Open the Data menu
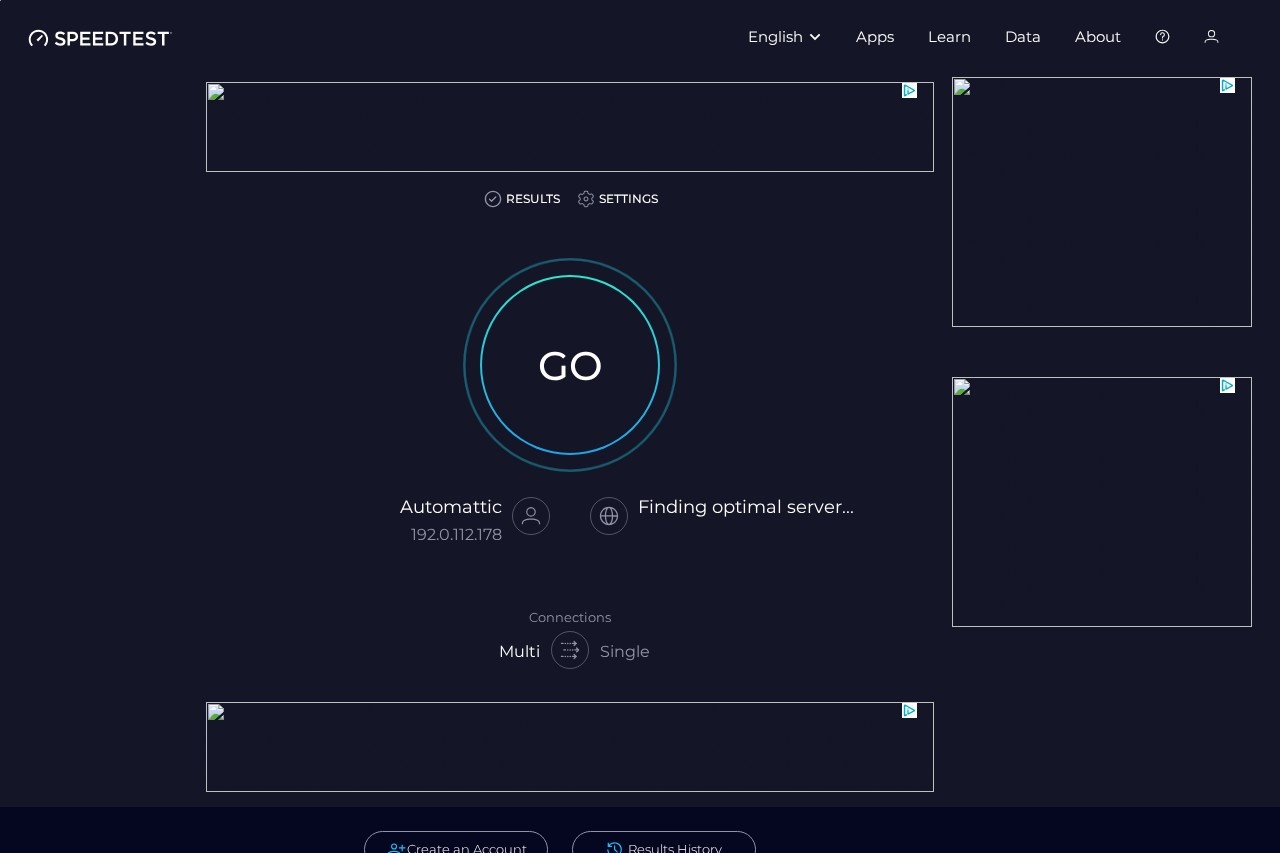This screenshot has height=853, width=1280. [x=1023, y=37]
